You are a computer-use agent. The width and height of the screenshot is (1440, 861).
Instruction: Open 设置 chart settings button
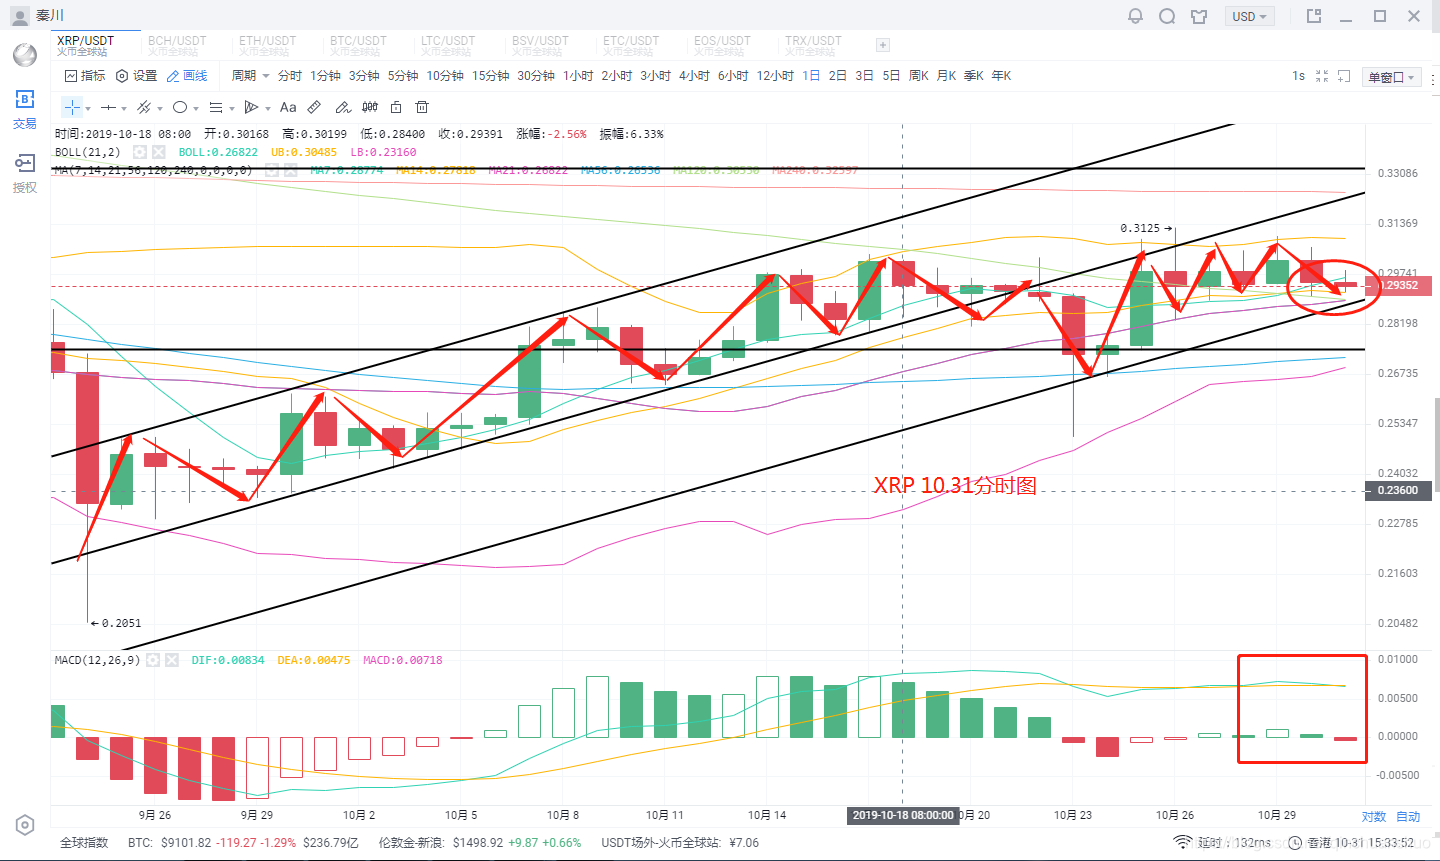click(x=137, y=76)
